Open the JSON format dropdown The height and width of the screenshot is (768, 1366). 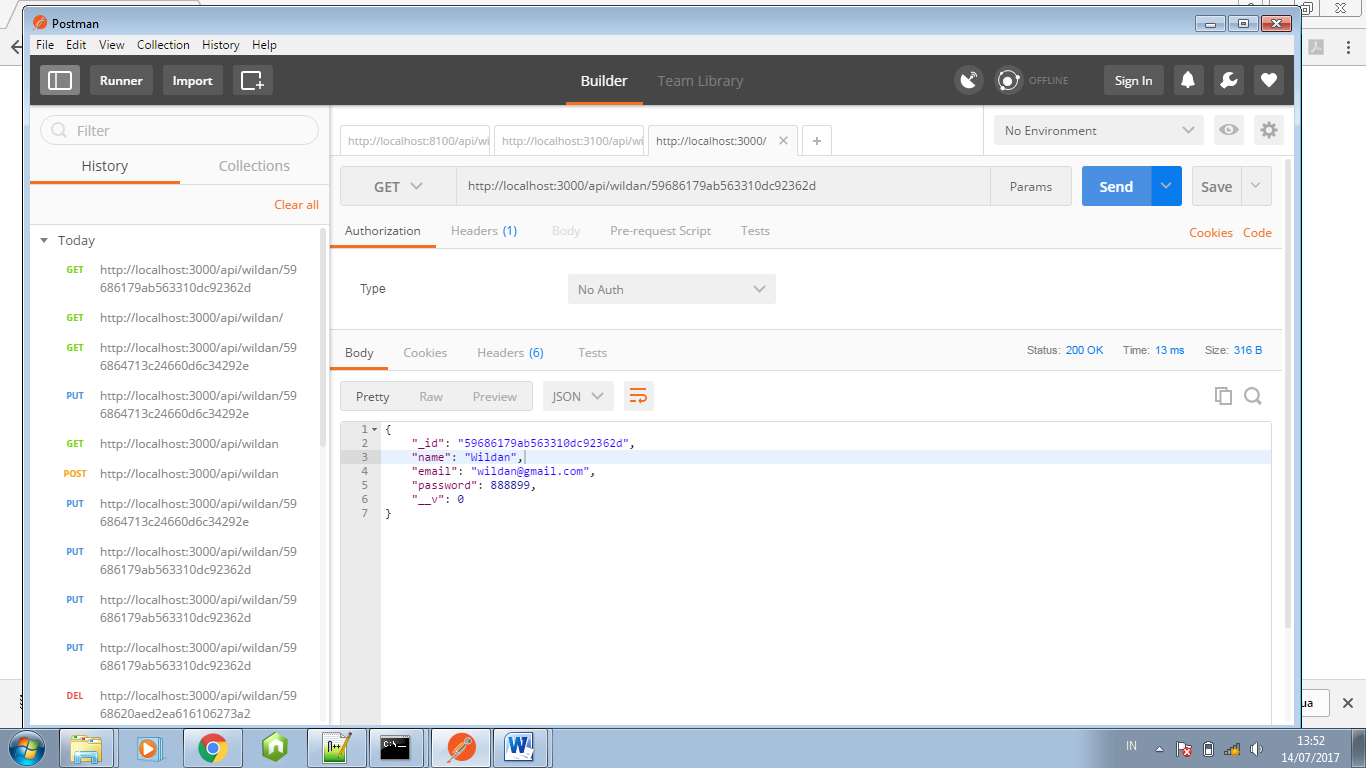pyautogui.click(x=578, y=396)
